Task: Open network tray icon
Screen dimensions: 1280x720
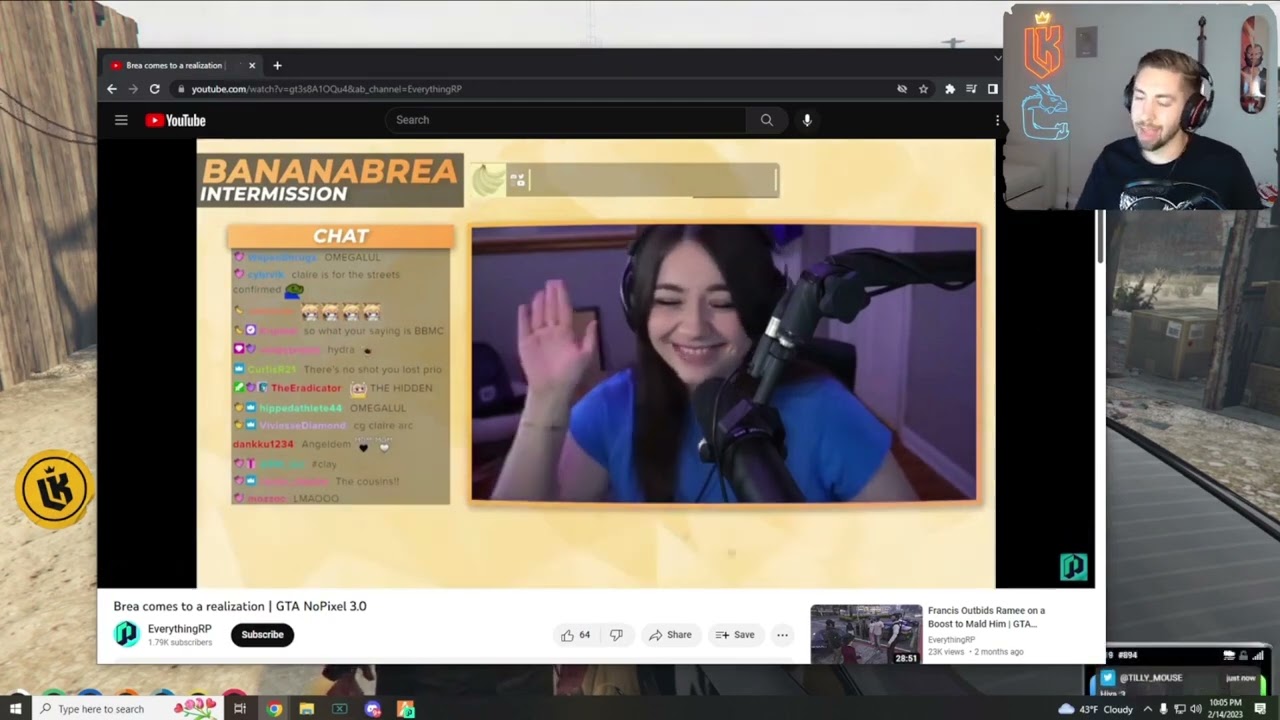Action: click(x=1180, y=709)
